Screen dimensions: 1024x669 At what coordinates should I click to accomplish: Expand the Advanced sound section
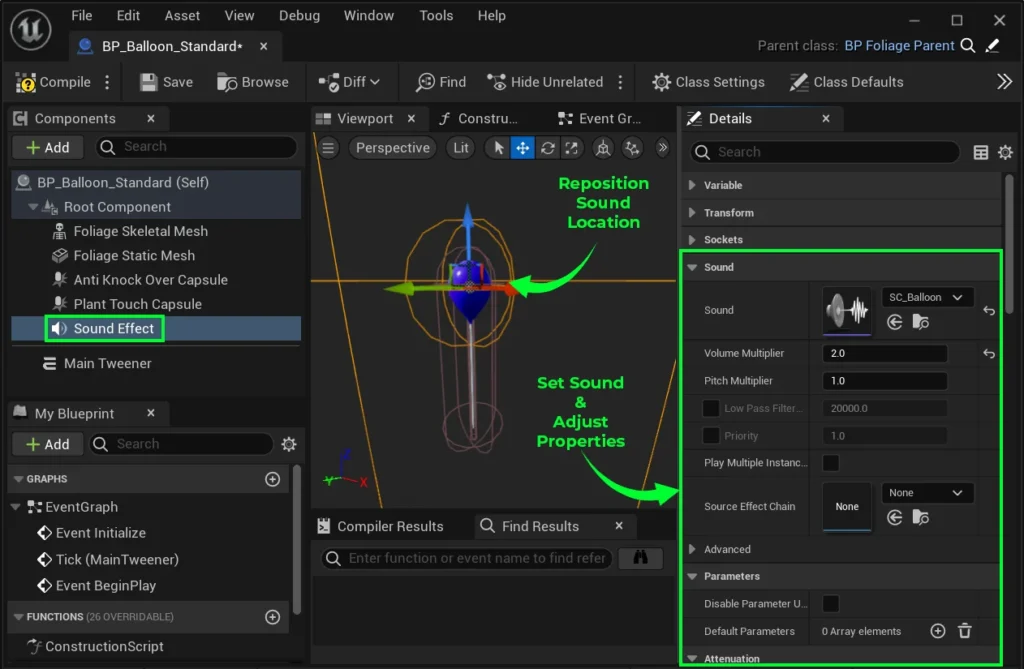pyautogui.click(x=726, y=549)
